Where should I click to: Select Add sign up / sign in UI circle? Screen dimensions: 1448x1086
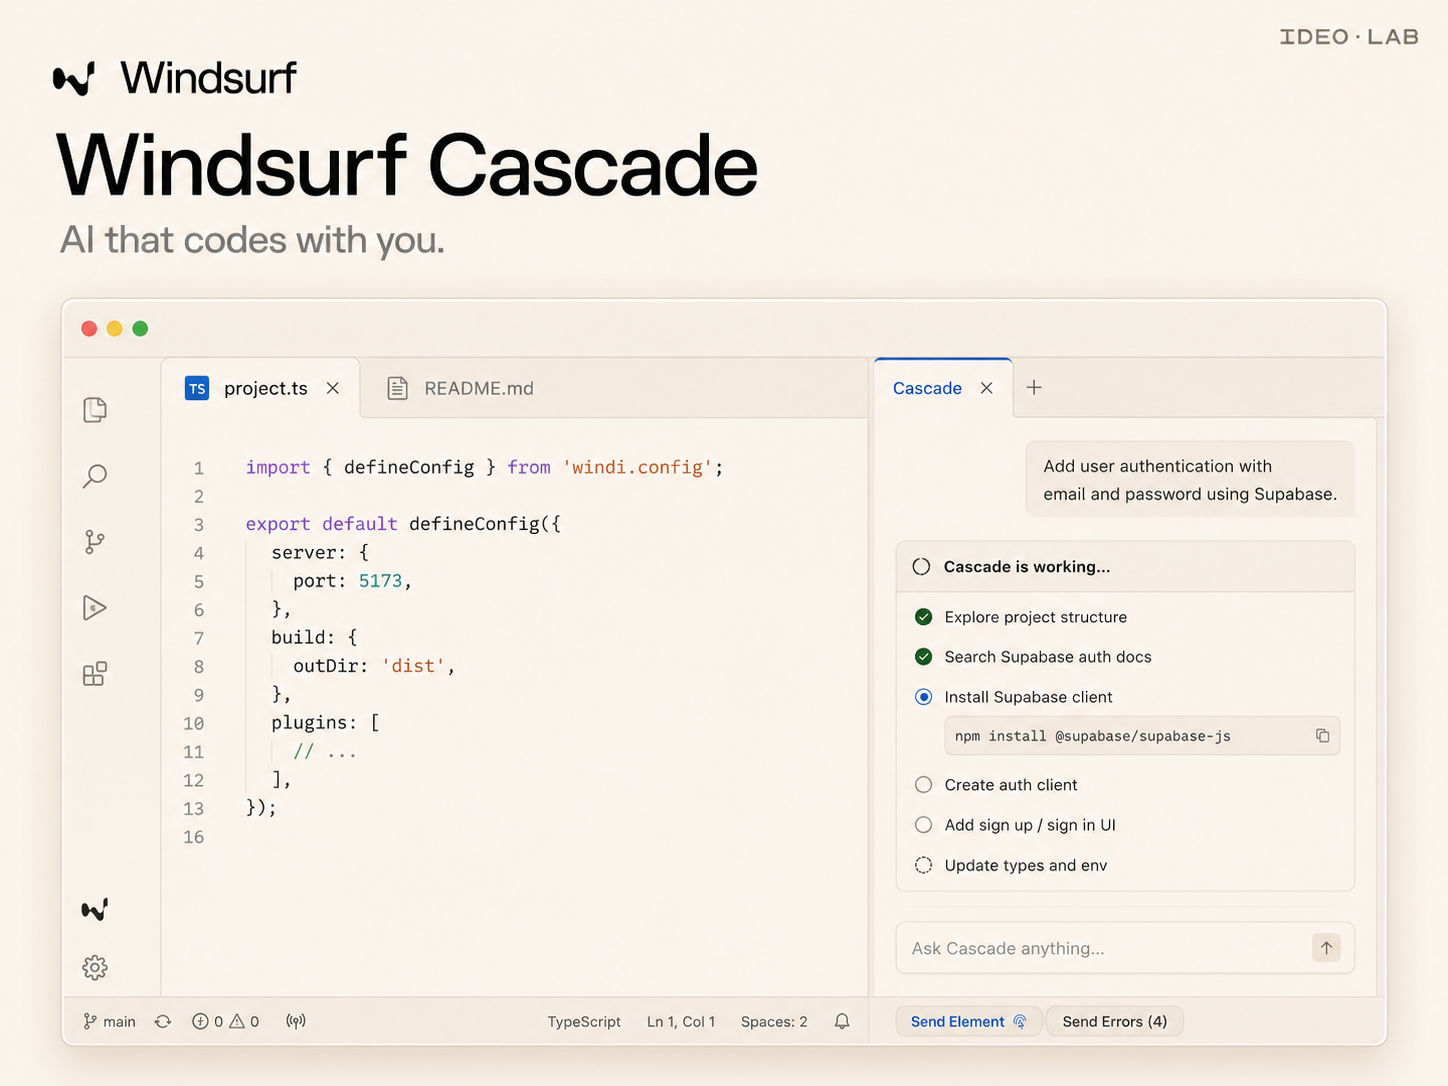point(924,825)
